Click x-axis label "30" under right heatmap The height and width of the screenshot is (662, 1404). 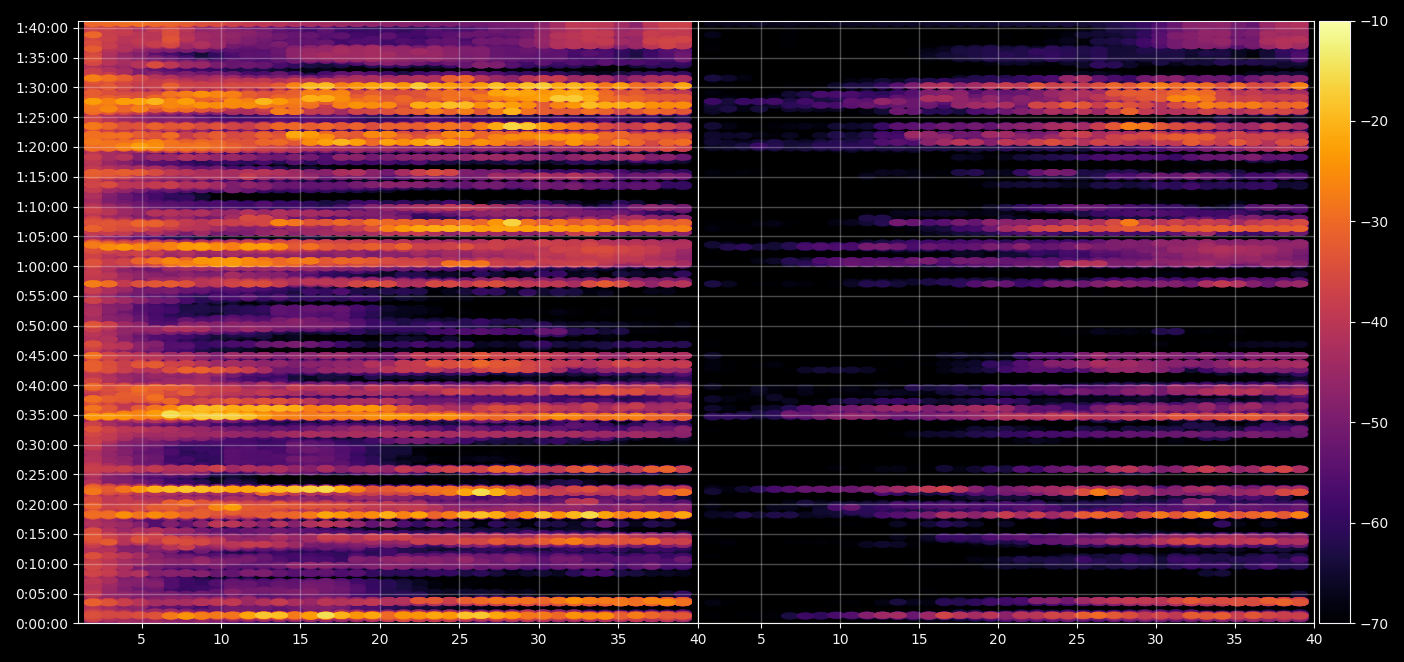[x=1156, y=639]
